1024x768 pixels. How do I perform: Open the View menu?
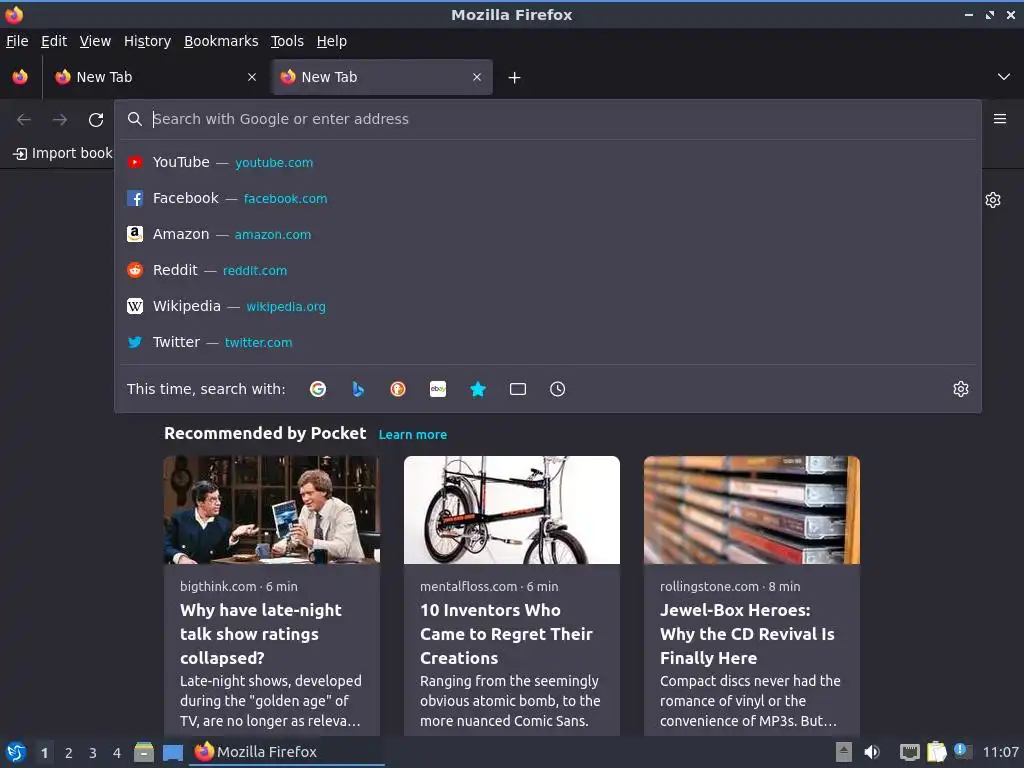click(x=95, y=41)
